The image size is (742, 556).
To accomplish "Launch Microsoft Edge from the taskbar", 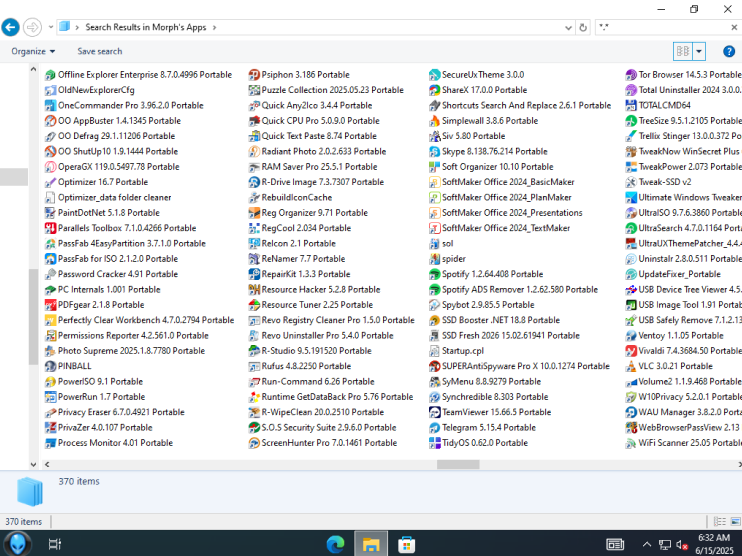I will click(336, 544).
